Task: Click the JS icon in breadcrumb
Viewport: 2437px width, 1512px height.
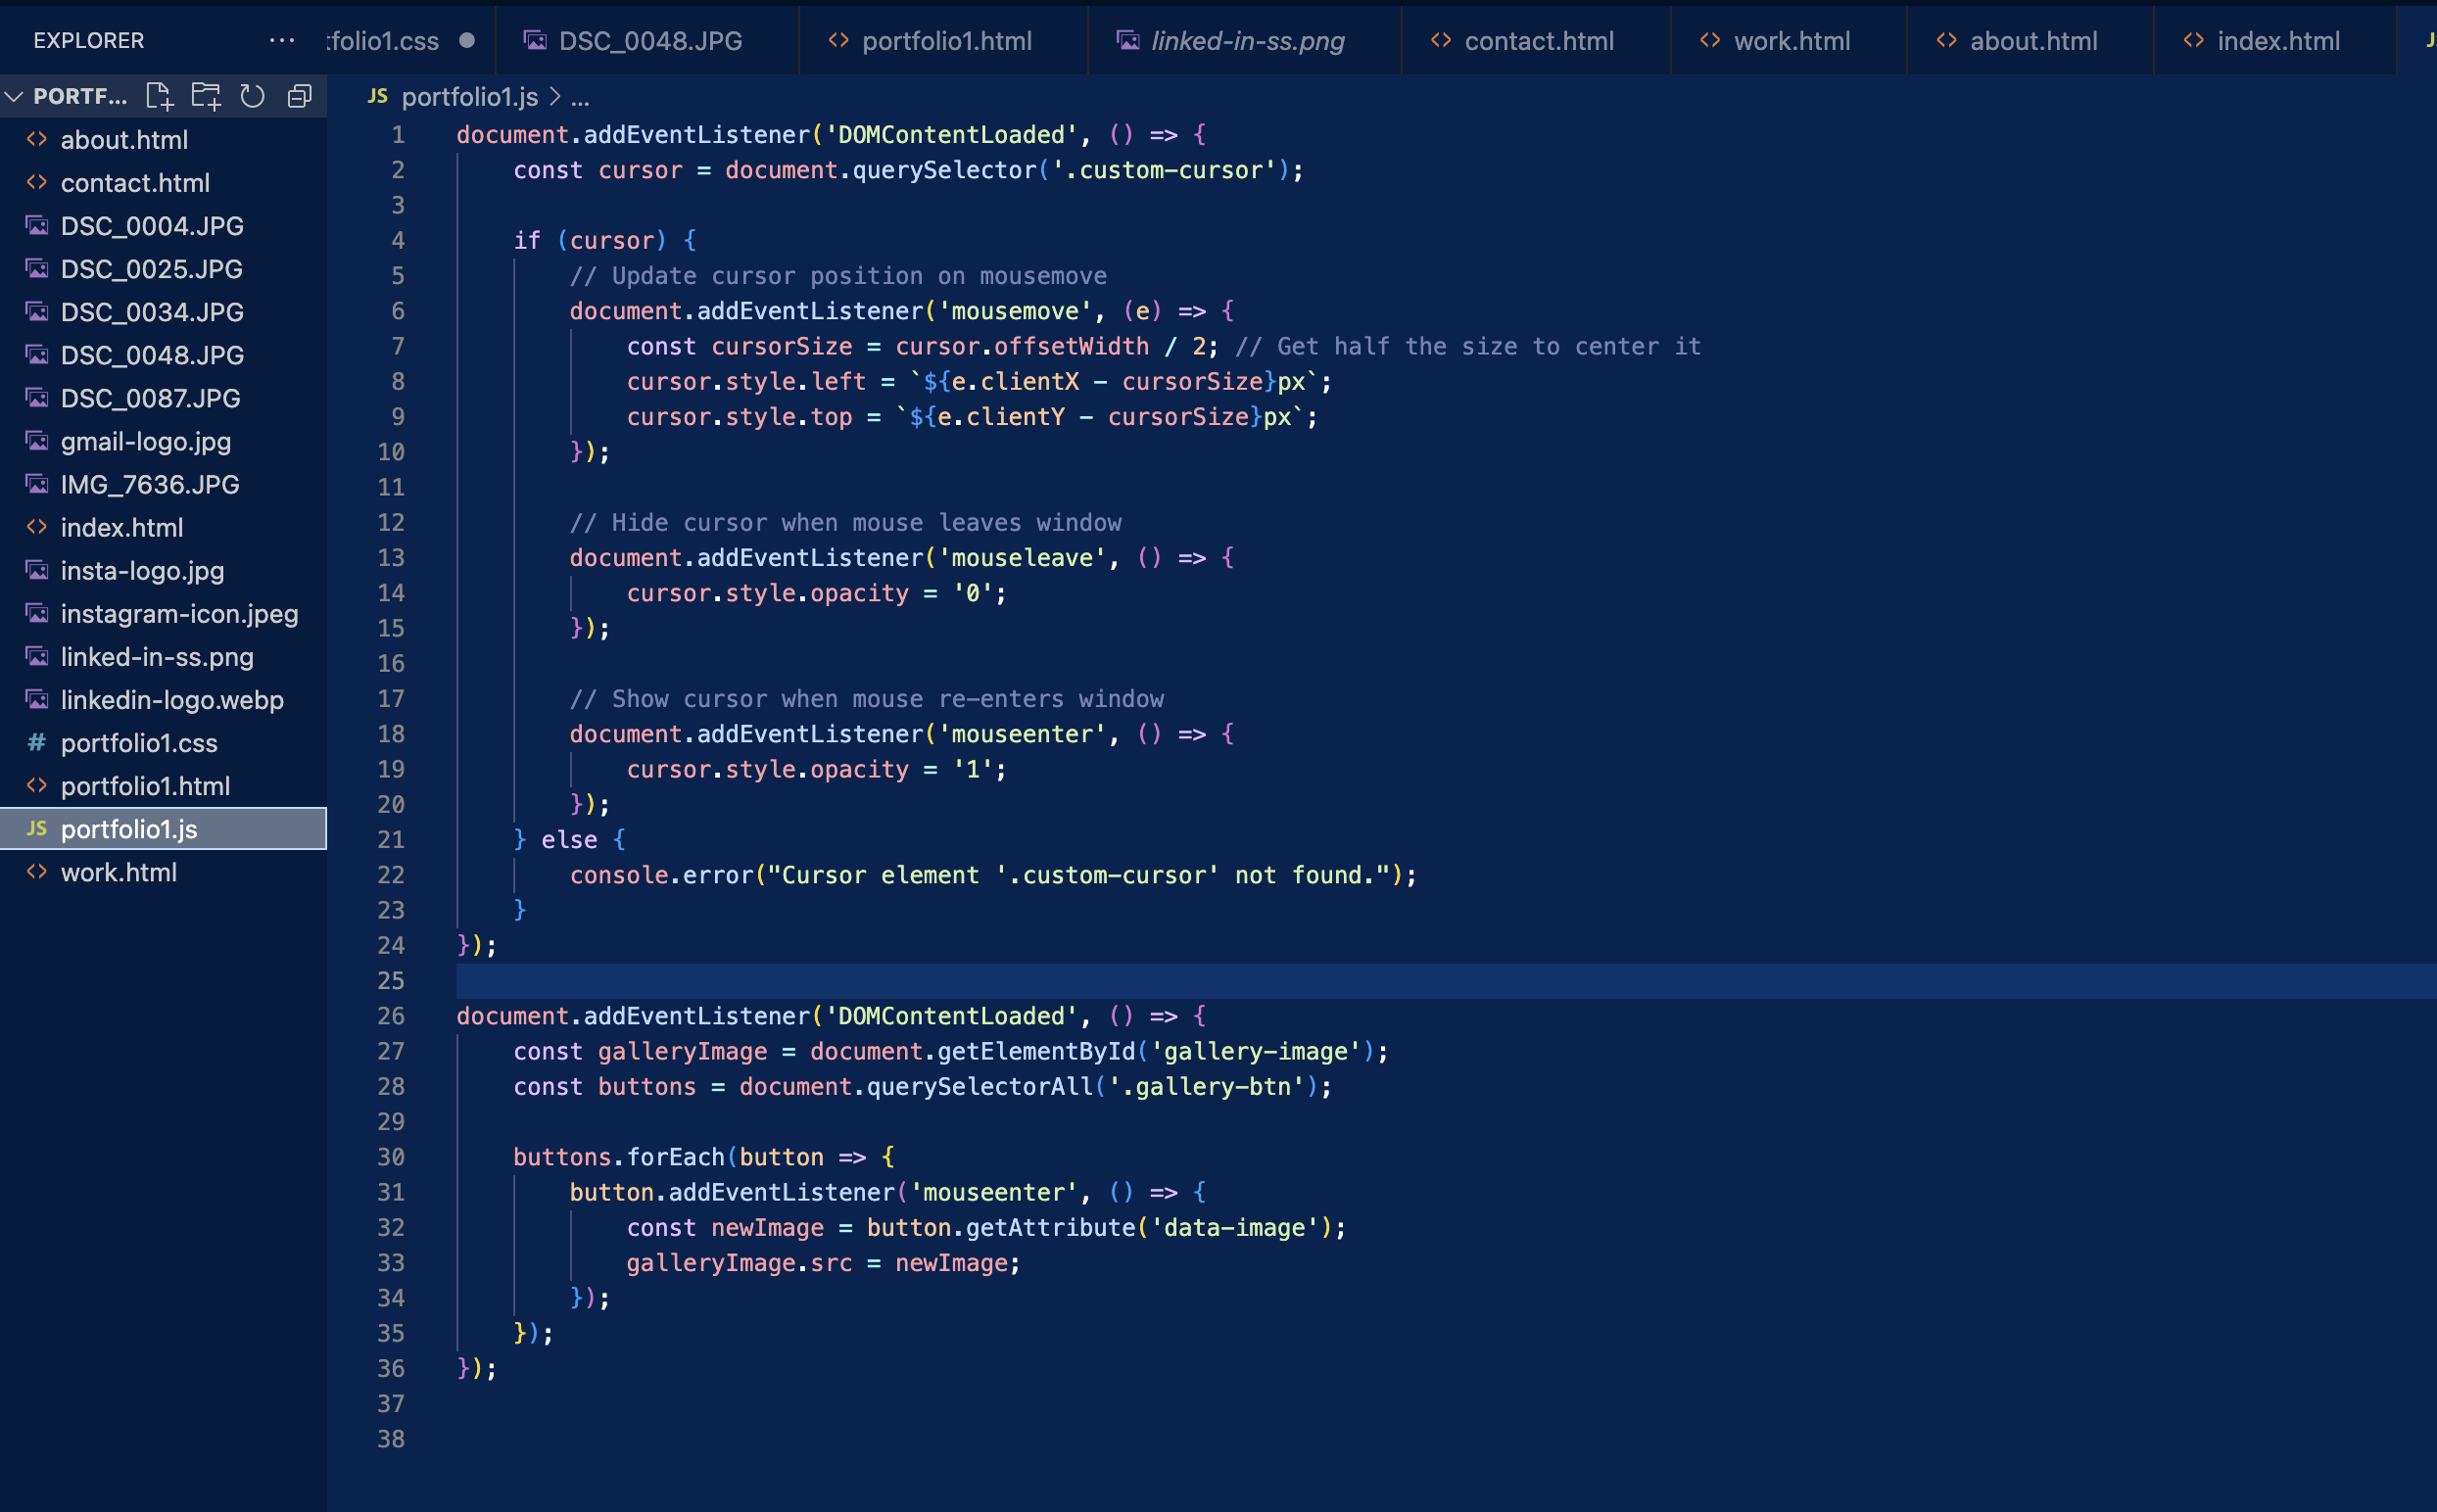Action: (x=377, y=97)
